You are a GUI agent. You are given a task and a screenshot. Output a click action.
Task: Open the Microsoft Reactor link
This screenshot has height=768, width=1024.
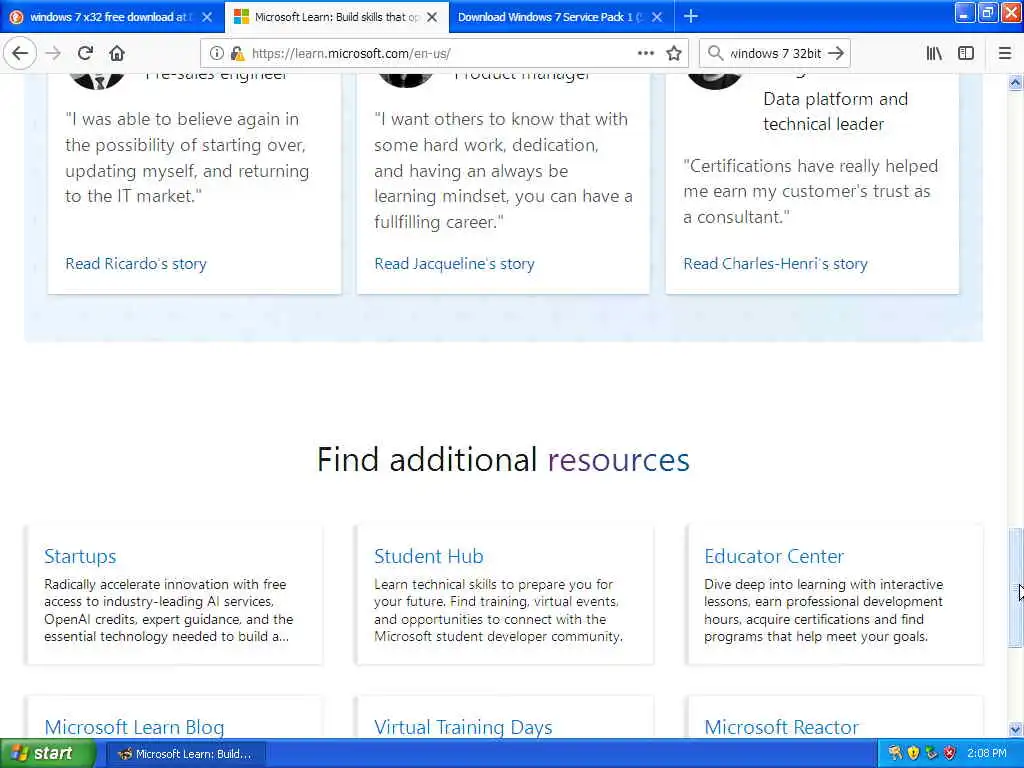(781, 727)
